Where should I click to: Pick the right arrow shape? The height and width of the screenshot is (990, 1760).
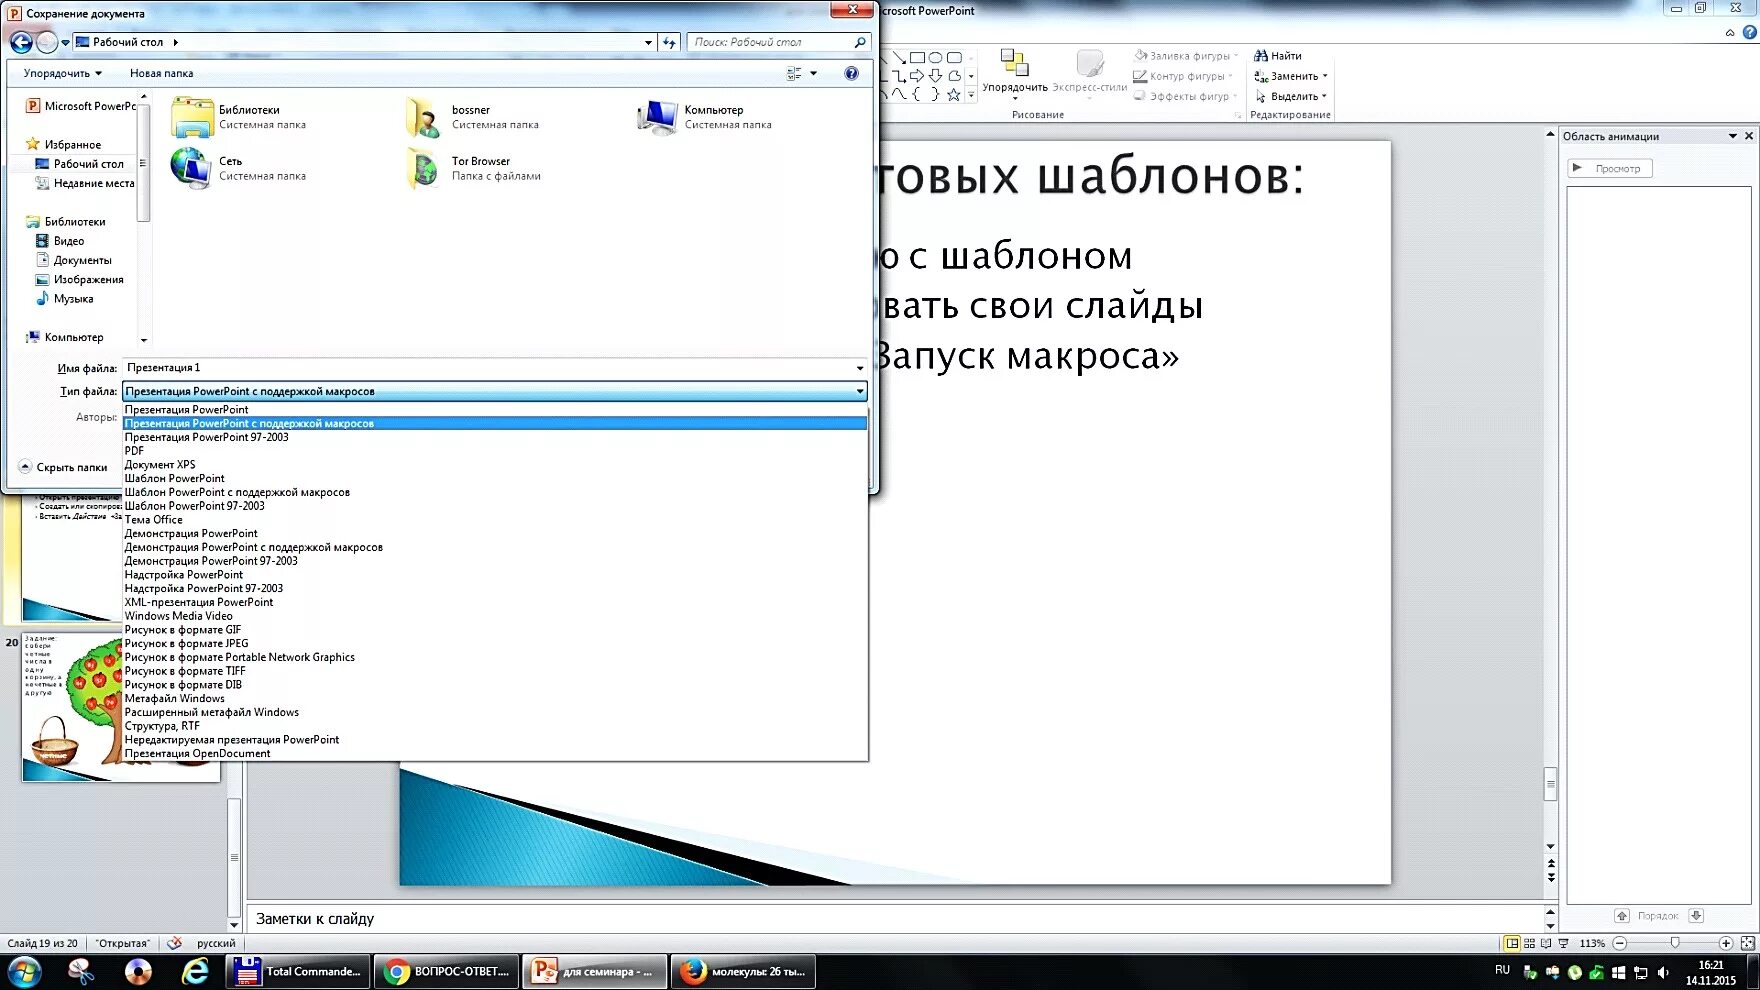pyautogui.click(x=916, y=75)
